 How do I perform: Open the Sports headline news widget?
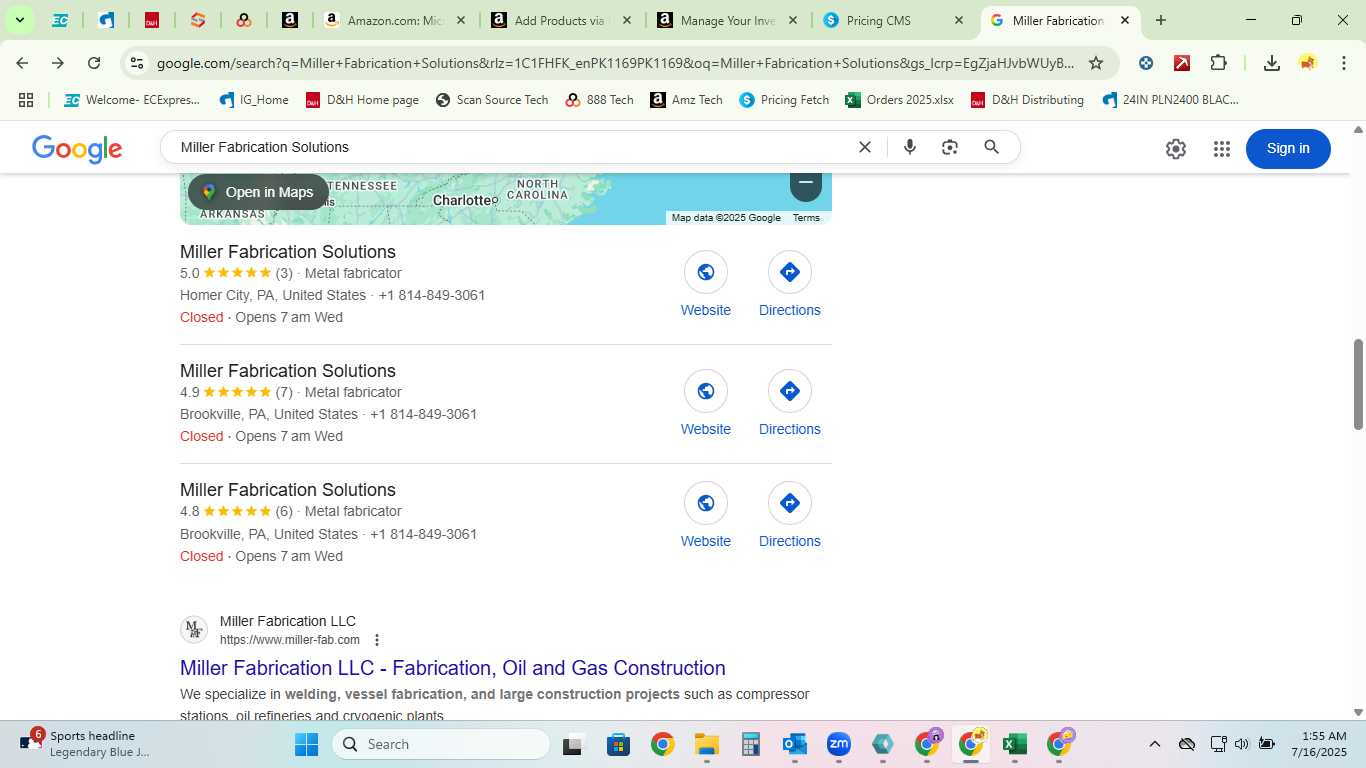click(85, 744)
